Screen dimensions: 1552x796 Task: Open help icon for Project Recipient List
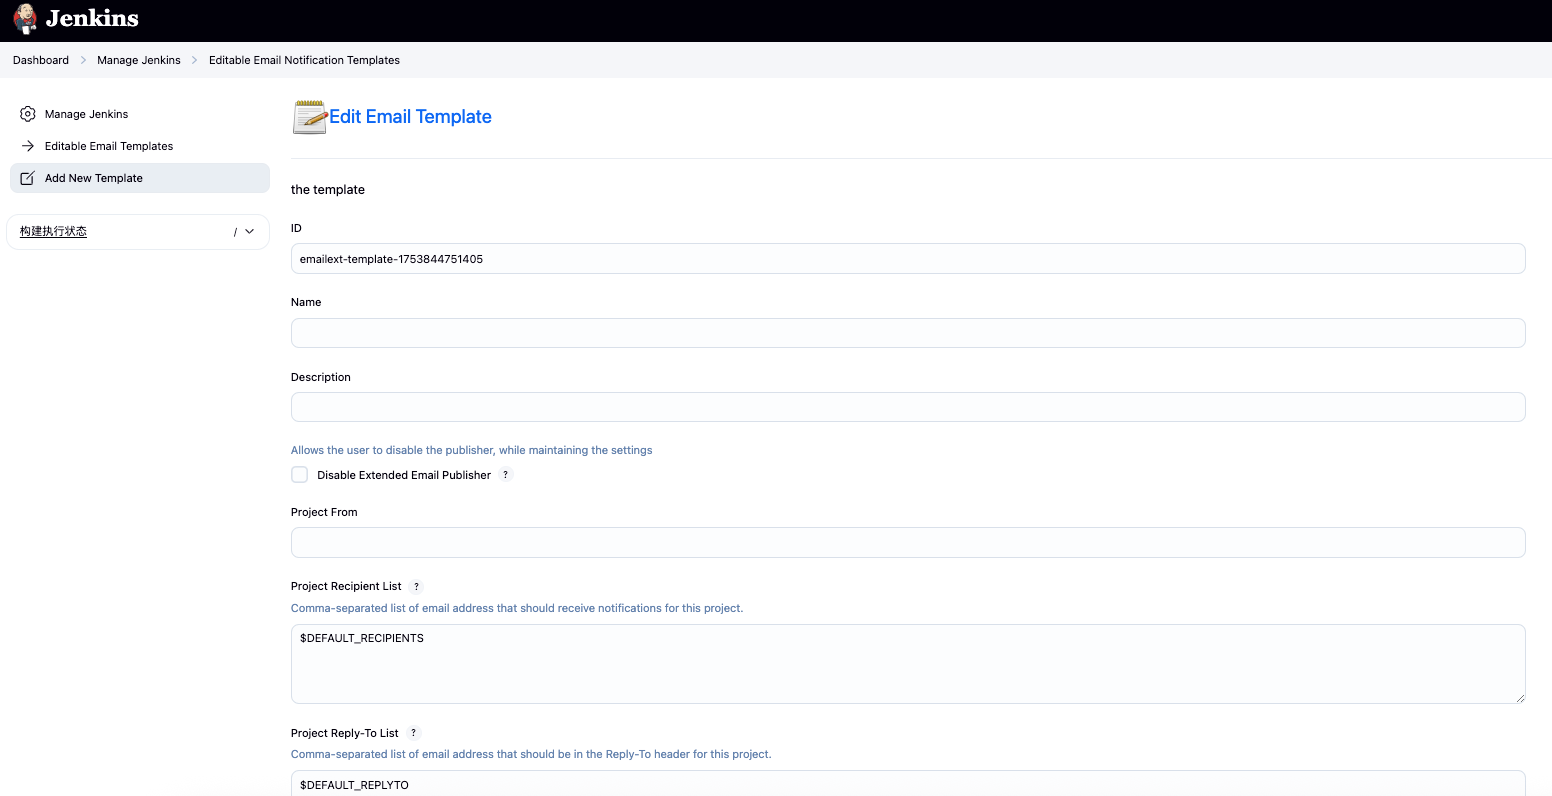click(x=417, y=587)
